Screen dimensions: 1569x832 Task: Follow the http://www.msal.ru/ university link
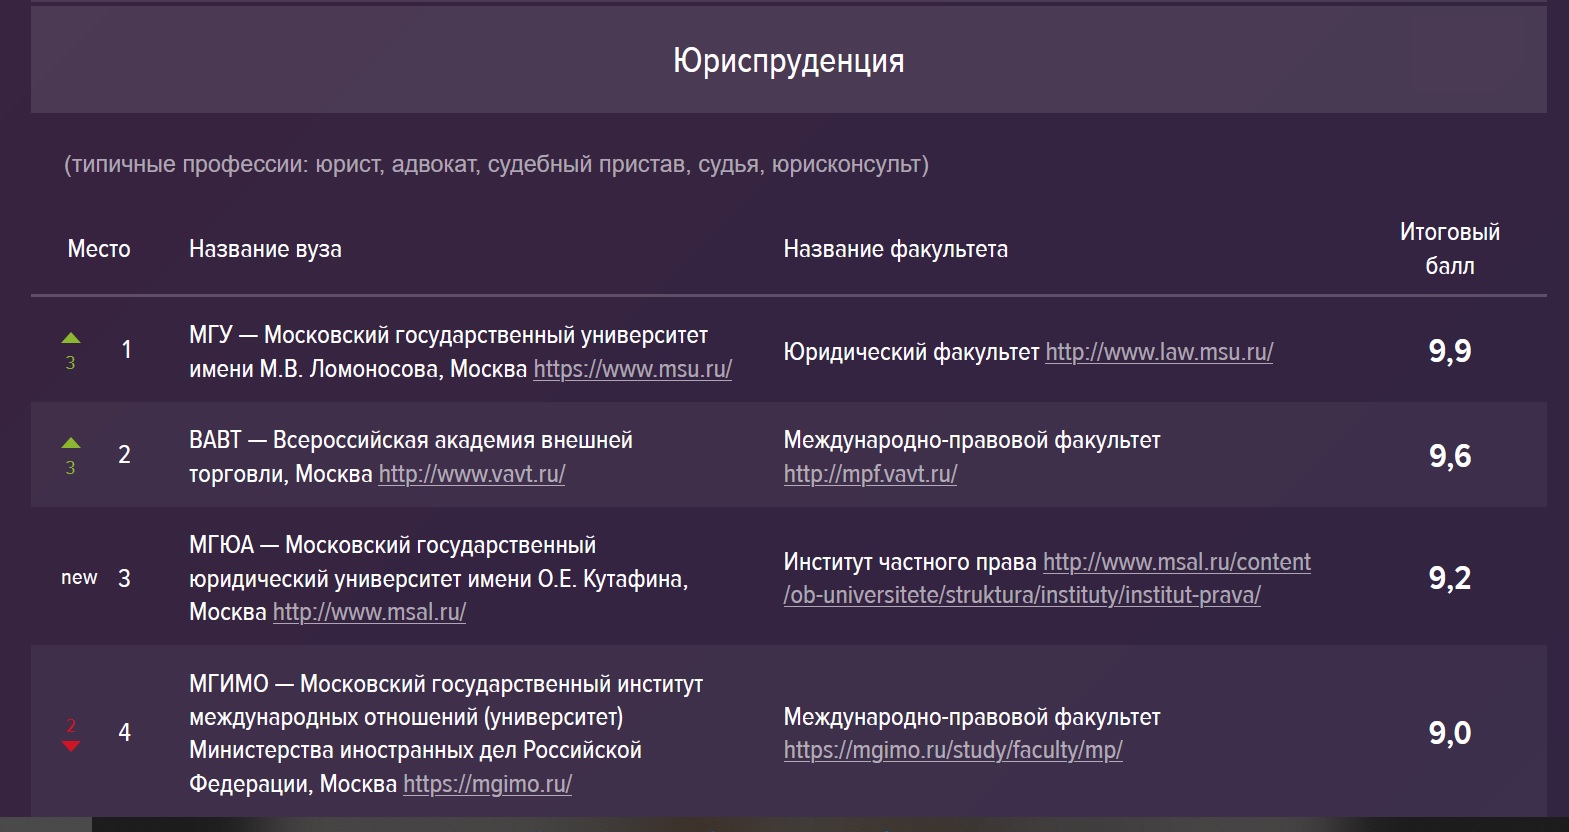[x=369, y=612]
